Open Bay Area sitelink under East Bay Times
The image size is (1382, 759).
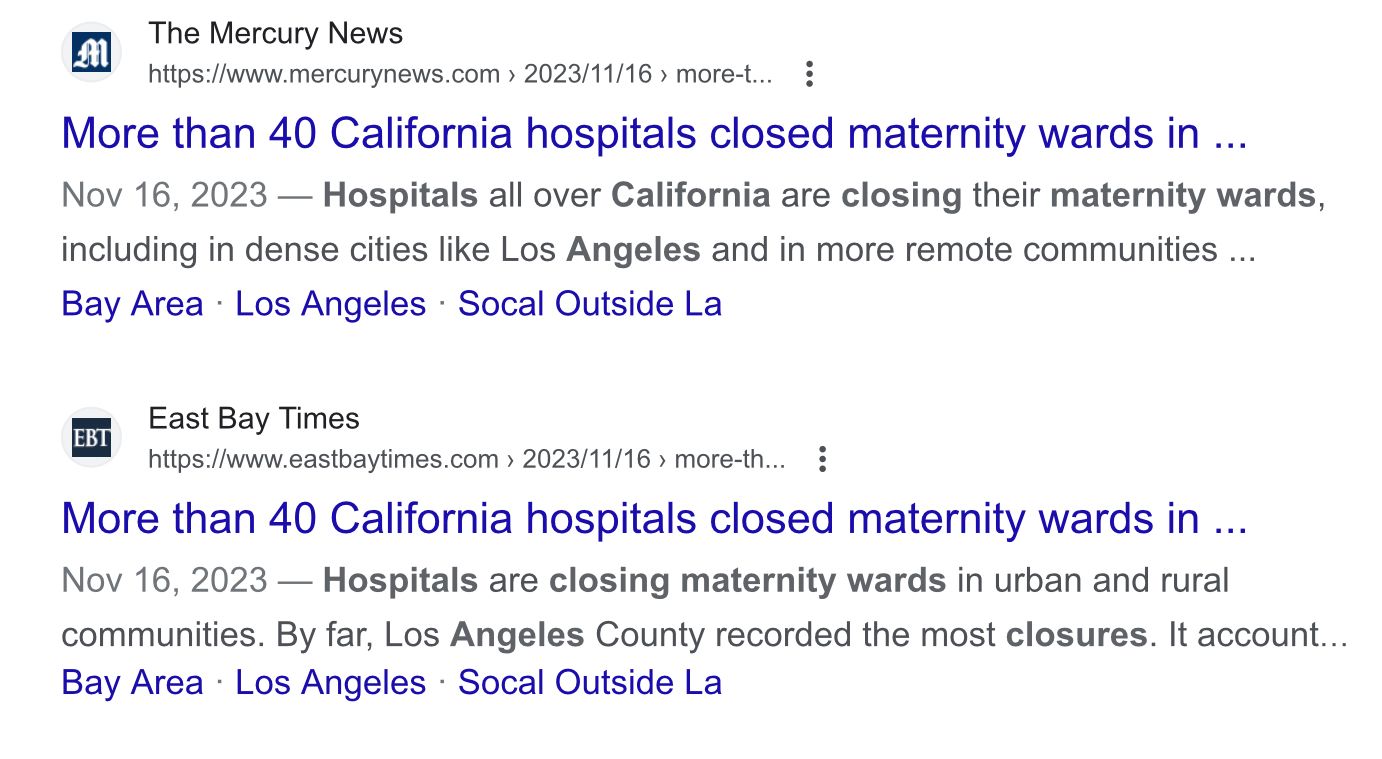[132, 683]
